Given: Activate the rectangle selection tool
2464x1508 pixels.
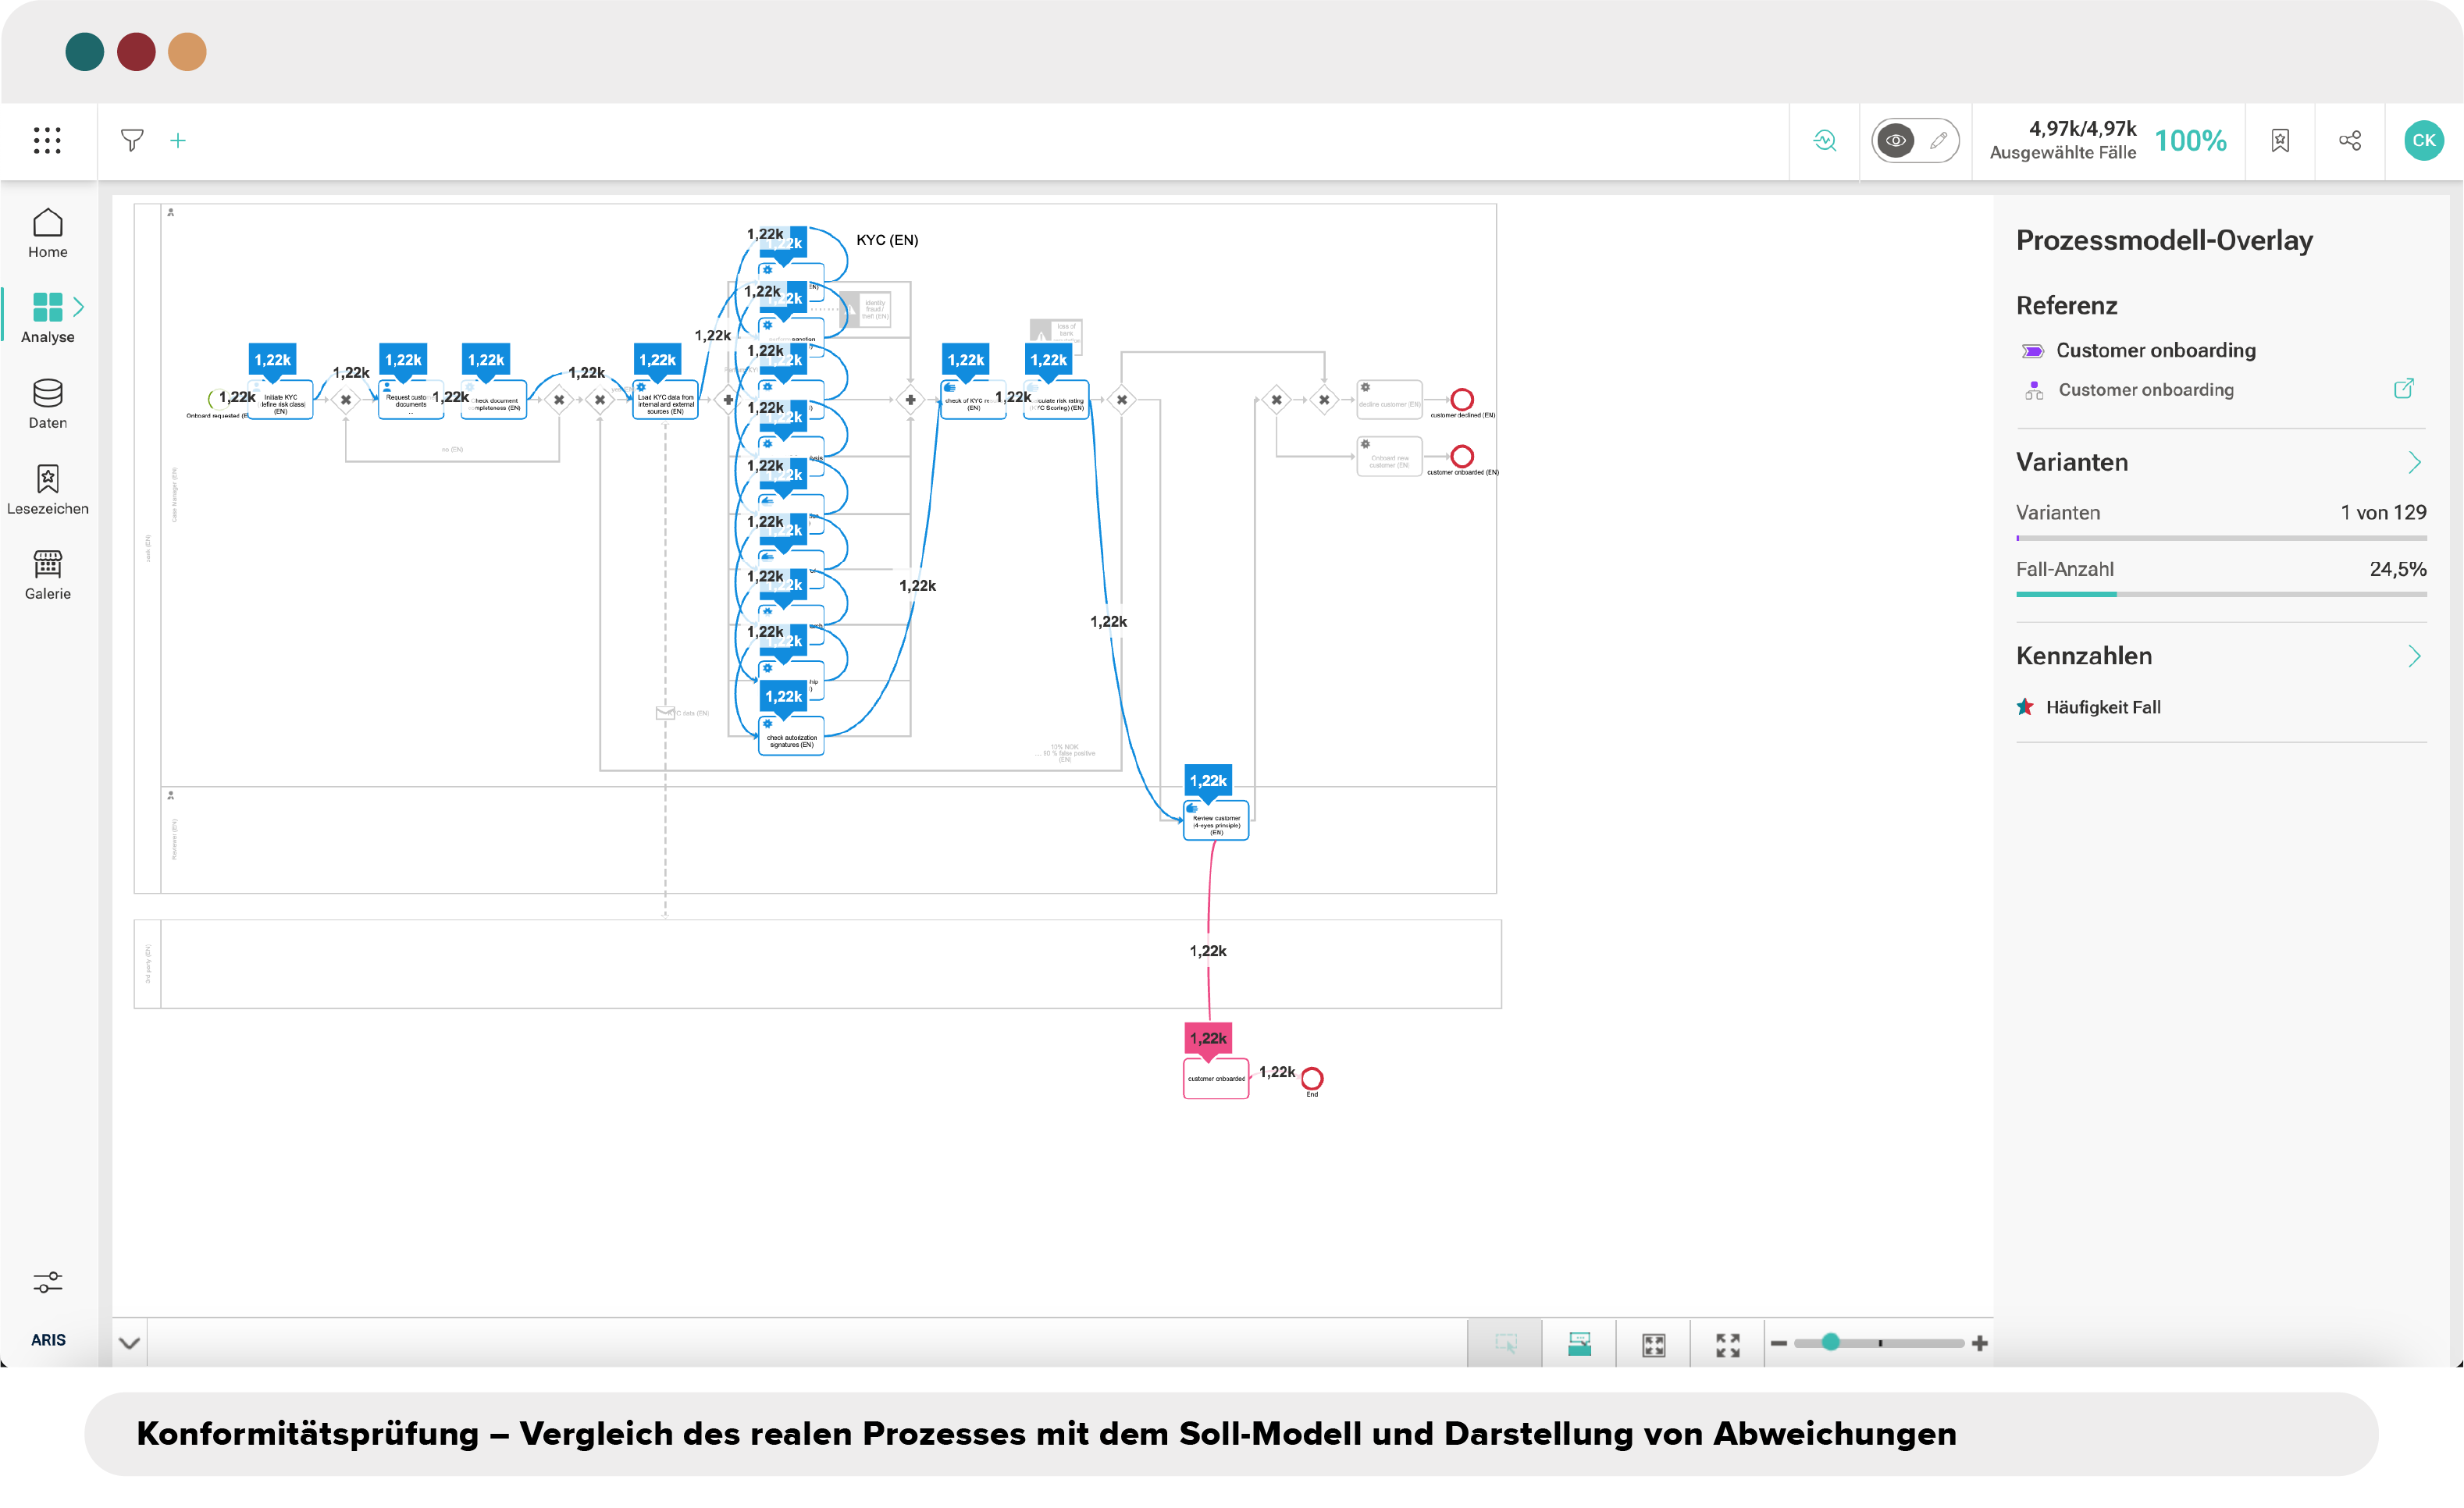Looking at the screenshot, I should tap(1505, 1344).
